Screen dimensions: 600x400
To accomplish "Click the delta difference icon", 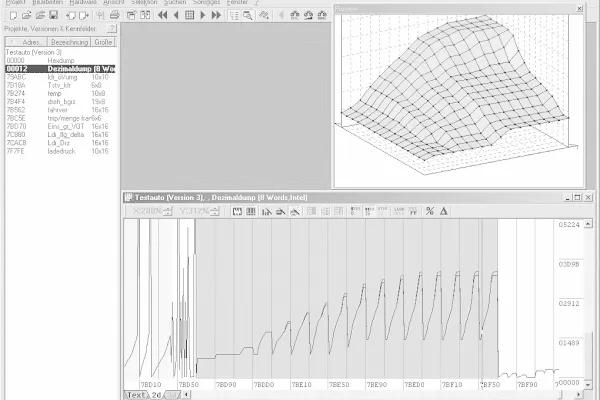I will pos(443,211).
